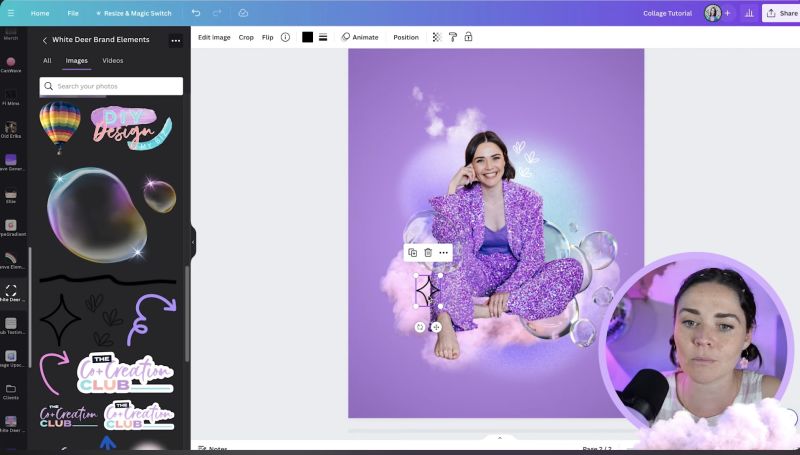Open Image Upscaler app in sidebar
The image size is (800, 455).
click(x=11, y=359)
